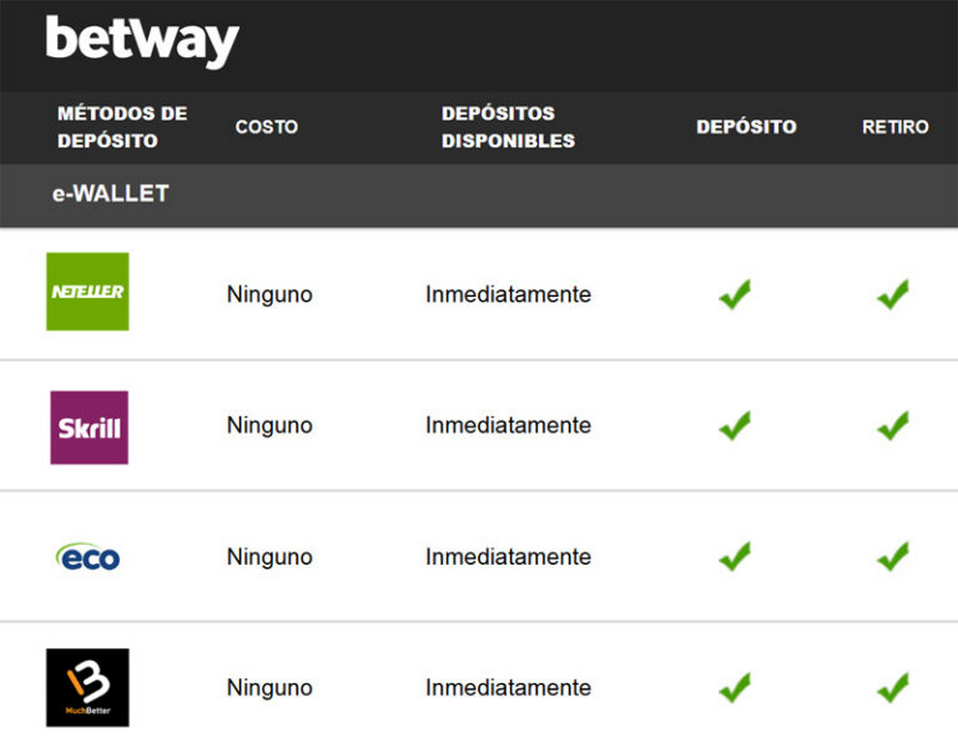
Task: Select the Neteller logo
Action: (88, 291)
